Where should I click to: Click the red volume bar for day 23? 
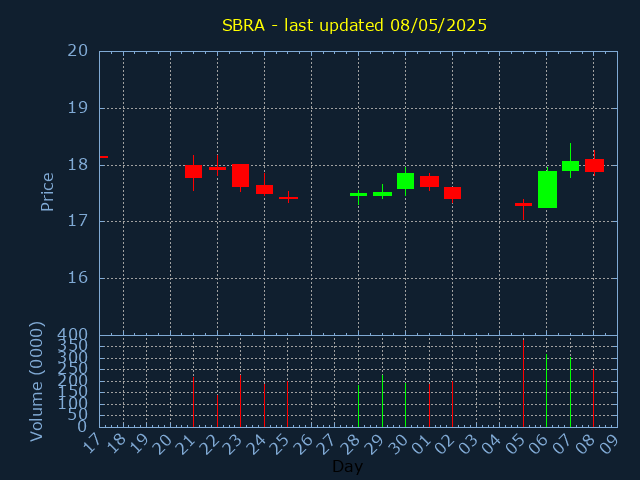point(240,401)
